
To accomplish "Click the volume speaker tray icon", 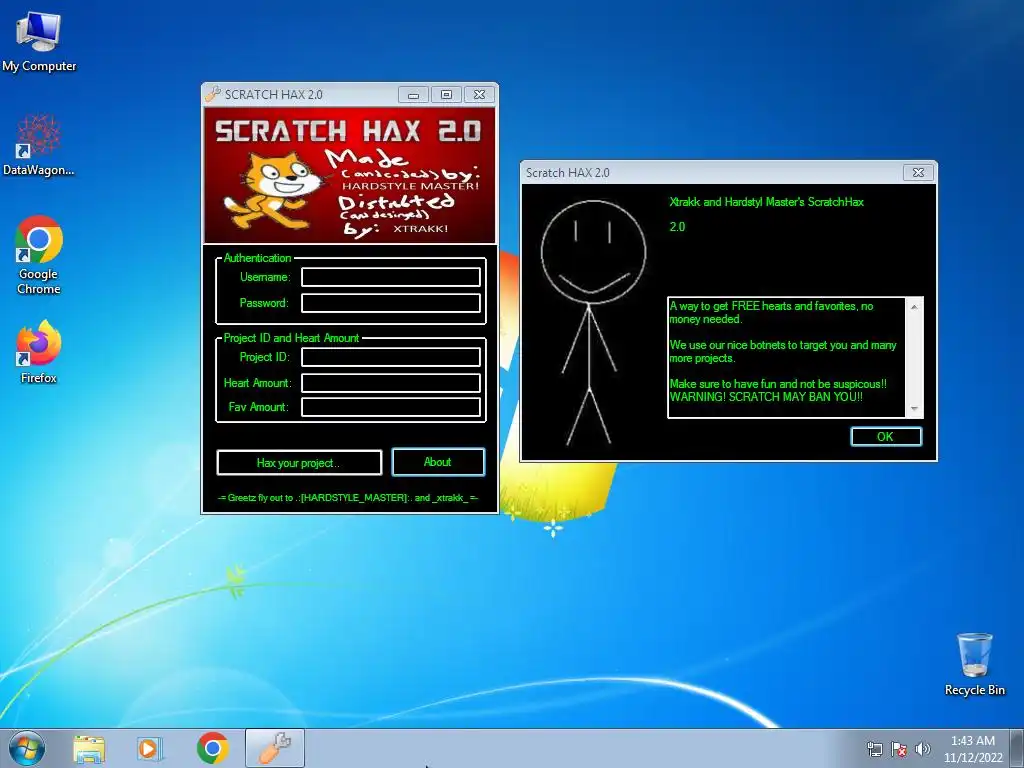I will point(923,749).
